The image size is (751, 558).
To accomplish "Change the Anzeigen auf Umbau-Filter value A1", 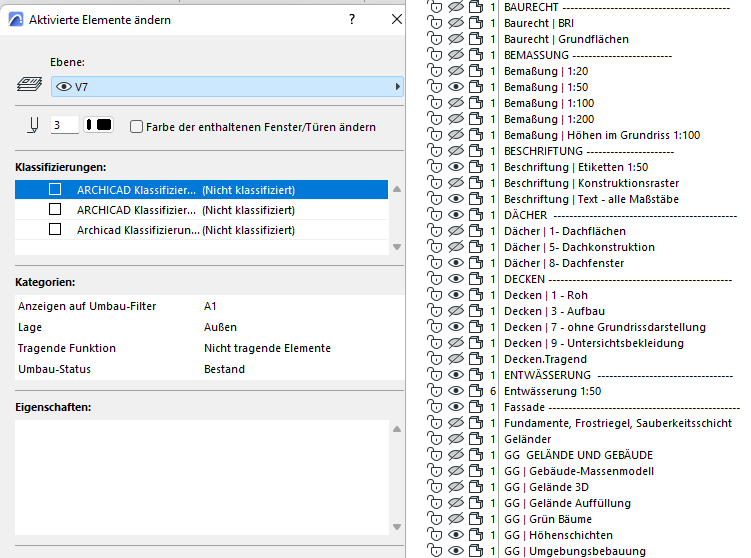I will (210, 306).
